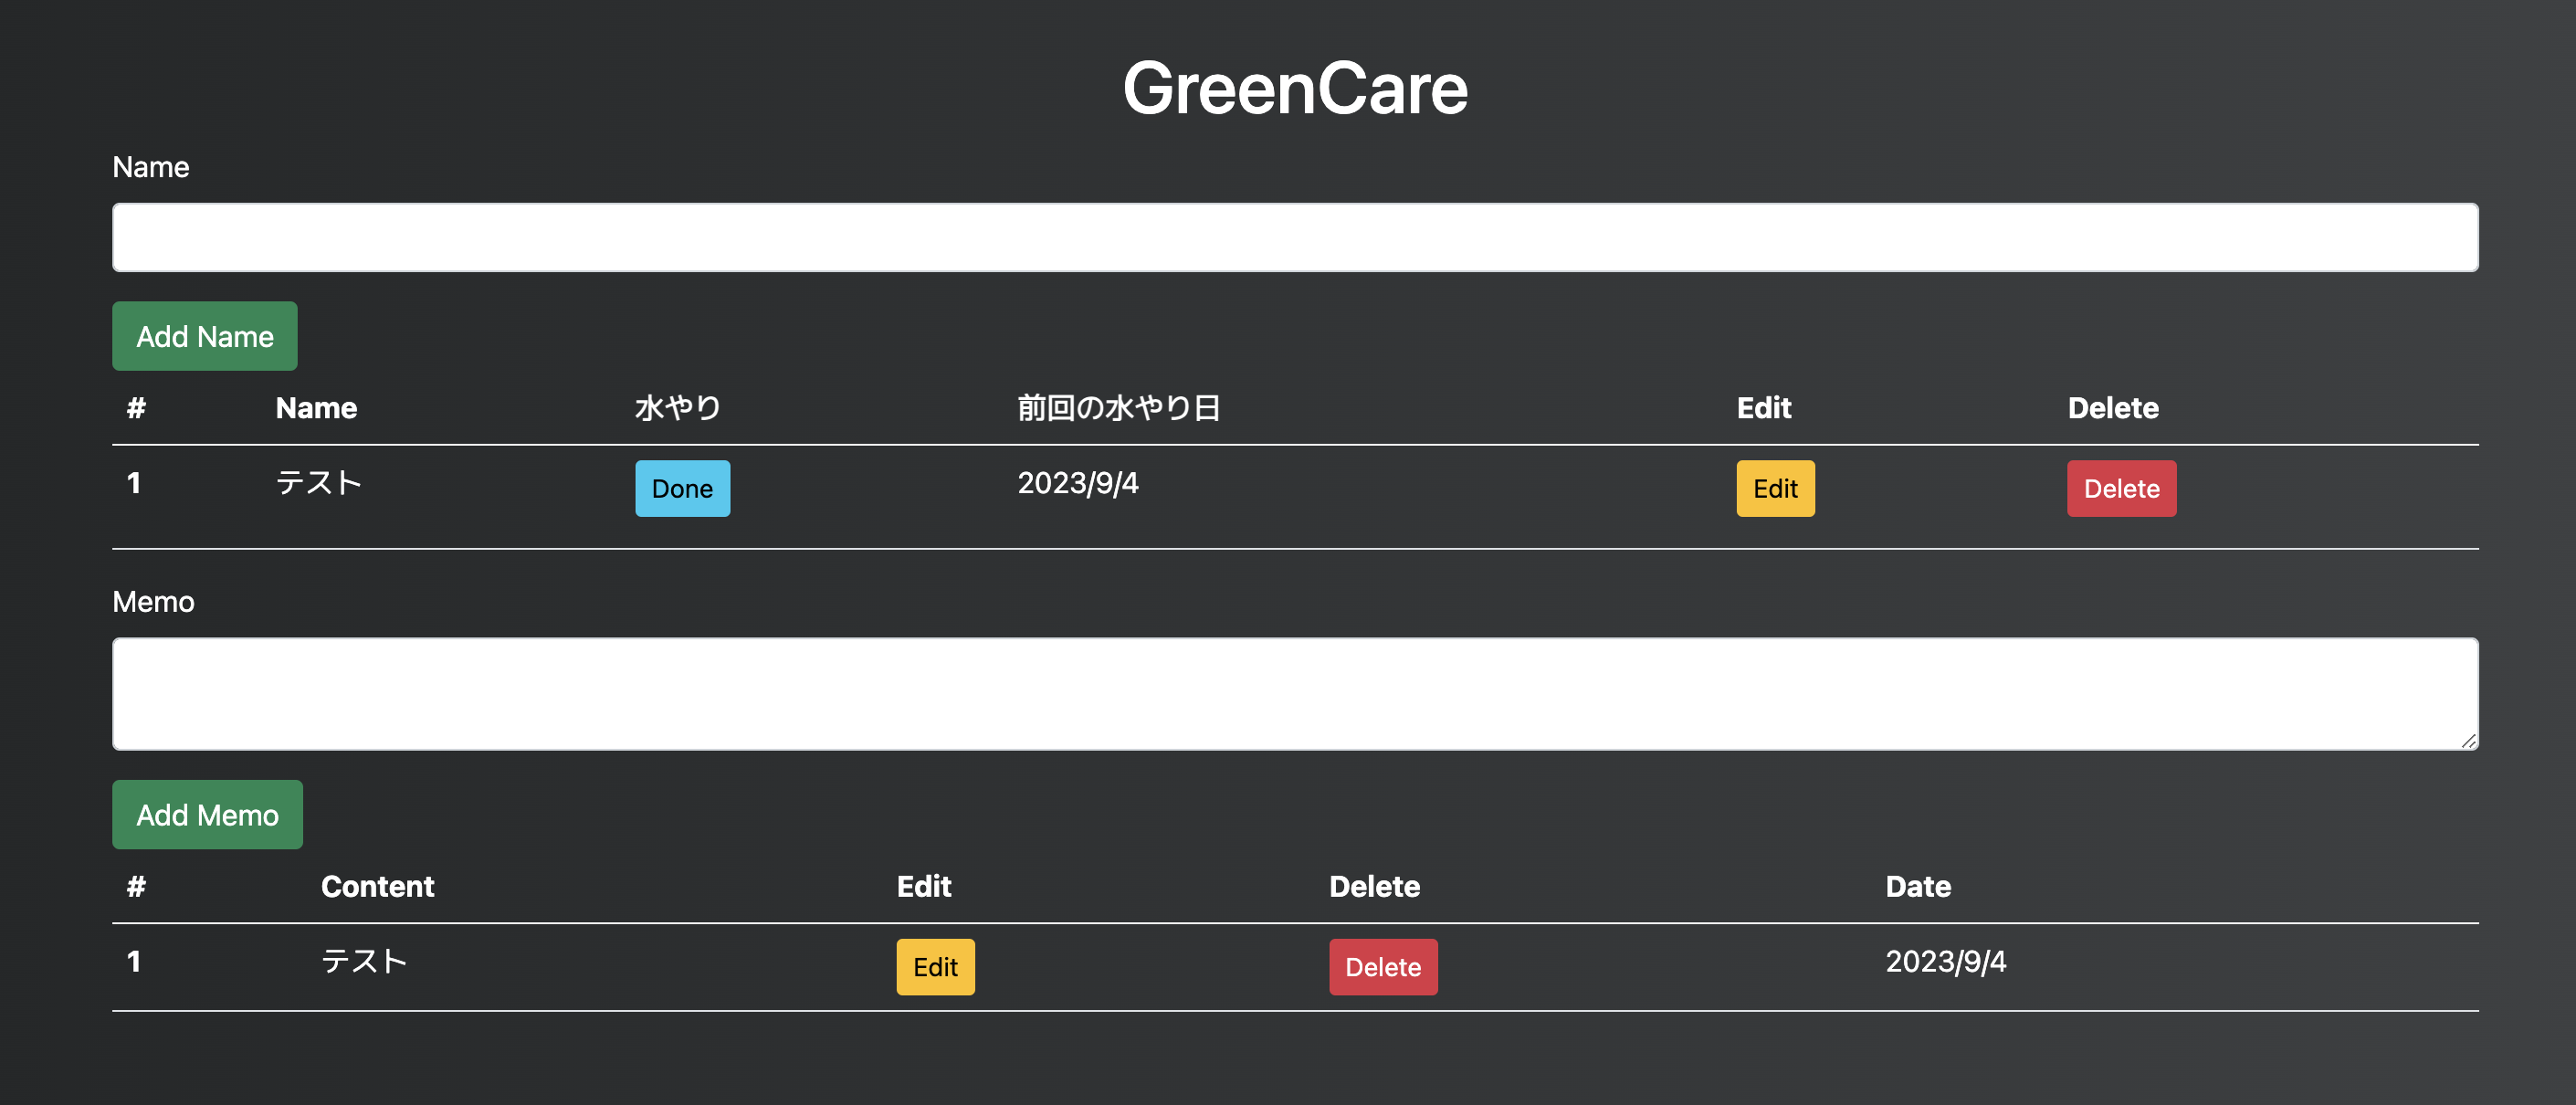Viewport: 2576px width, 1105px height.
Task: Click the 前回の水やり日 column header
Action: pyautogui.click(x=1119, y=407)
